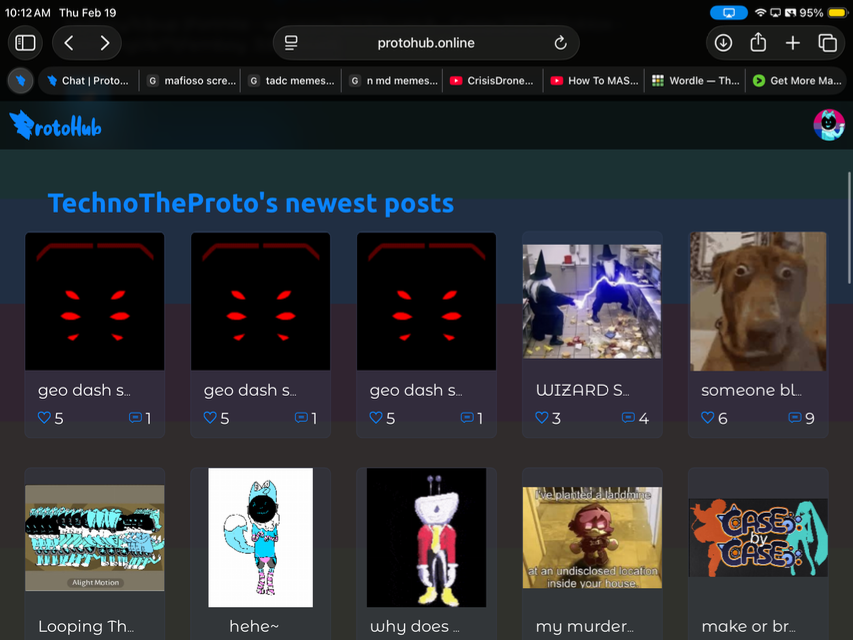Open a new tab with plus icon
This screenshot has height=640, width=853.
[792, 43]
